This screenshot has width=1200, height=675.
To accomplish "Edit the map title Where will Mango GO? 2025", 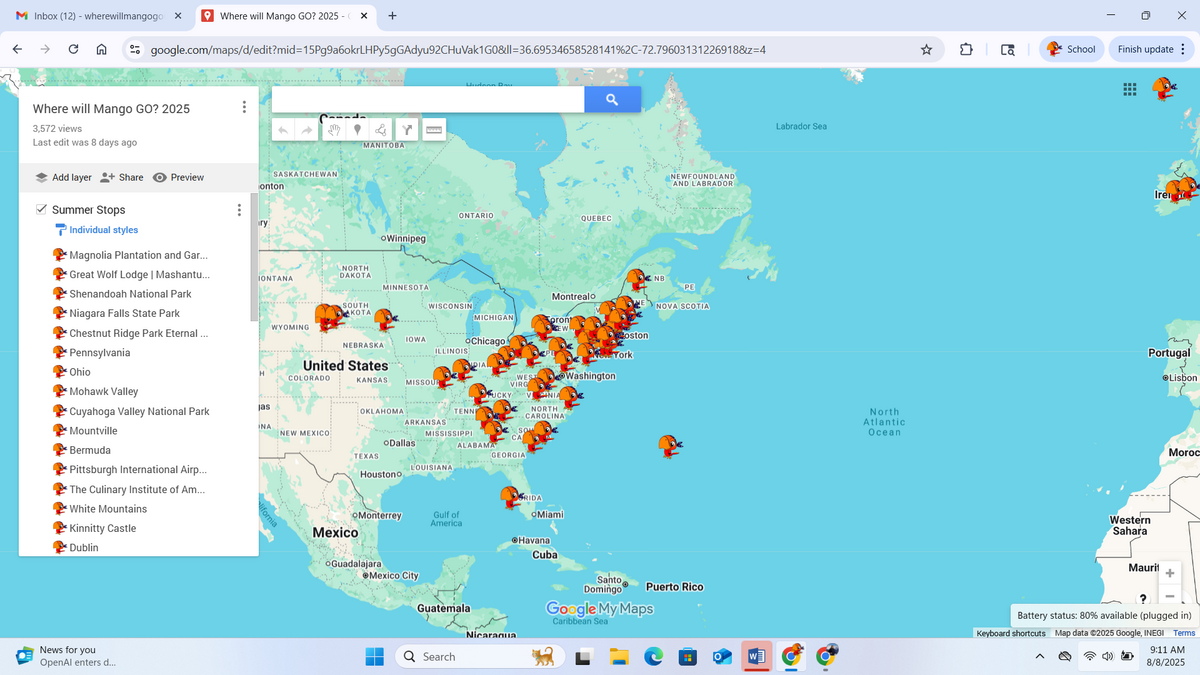I will pos(111,109).
